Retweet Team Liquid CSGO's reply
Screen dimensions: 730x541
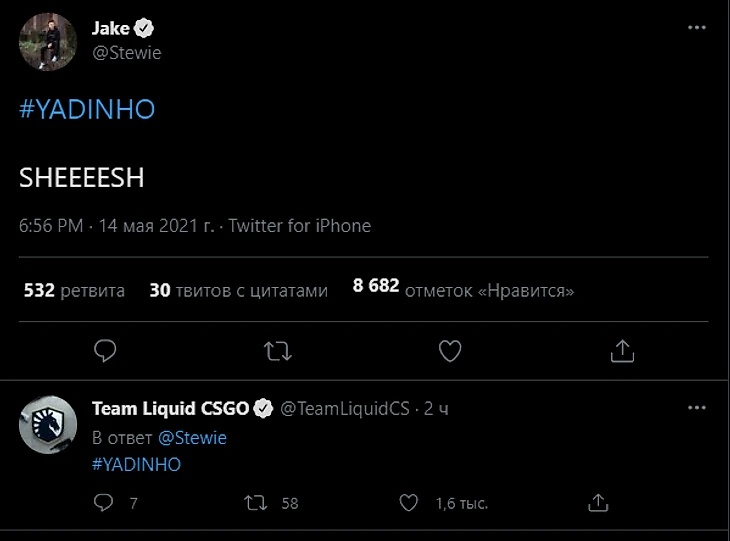(x=257, y=502)
